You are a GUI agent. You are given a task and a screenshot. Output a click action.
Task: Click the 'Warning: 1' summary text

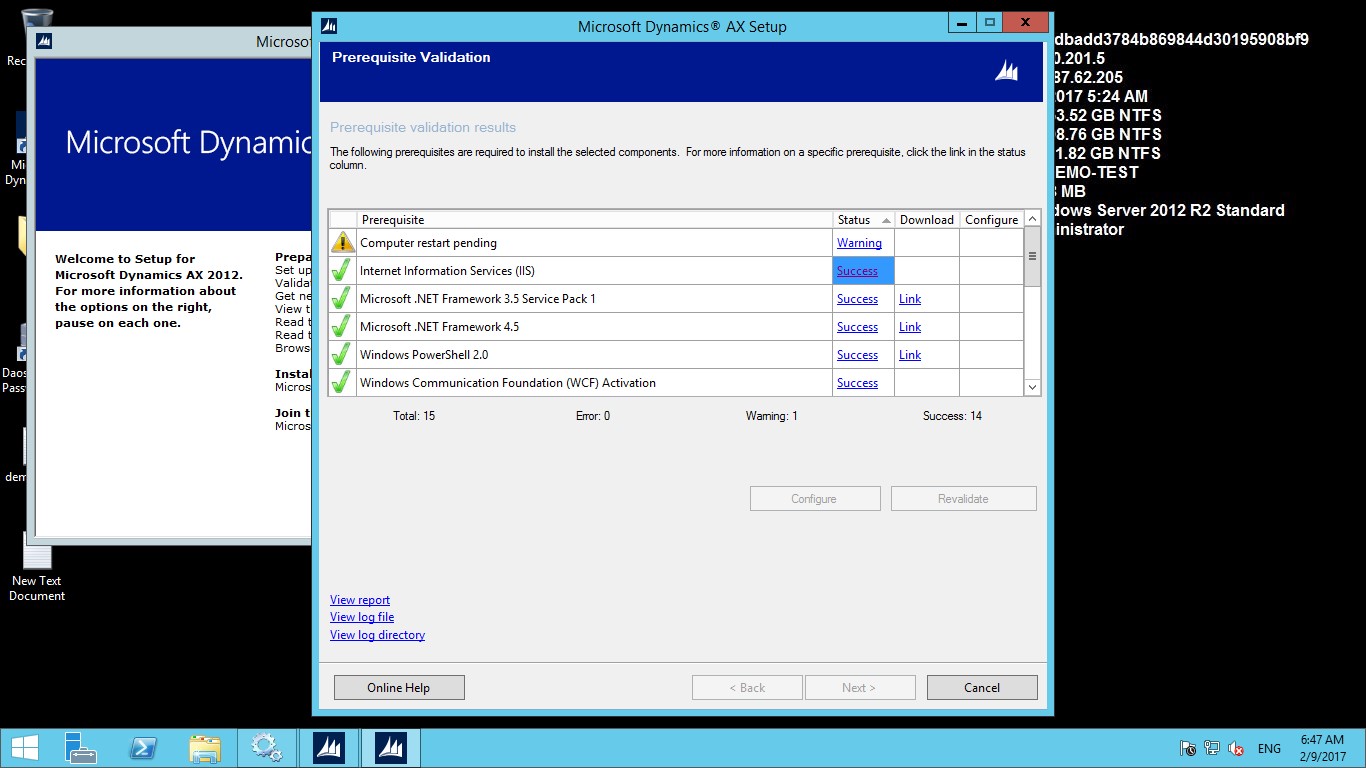(771, 416)
